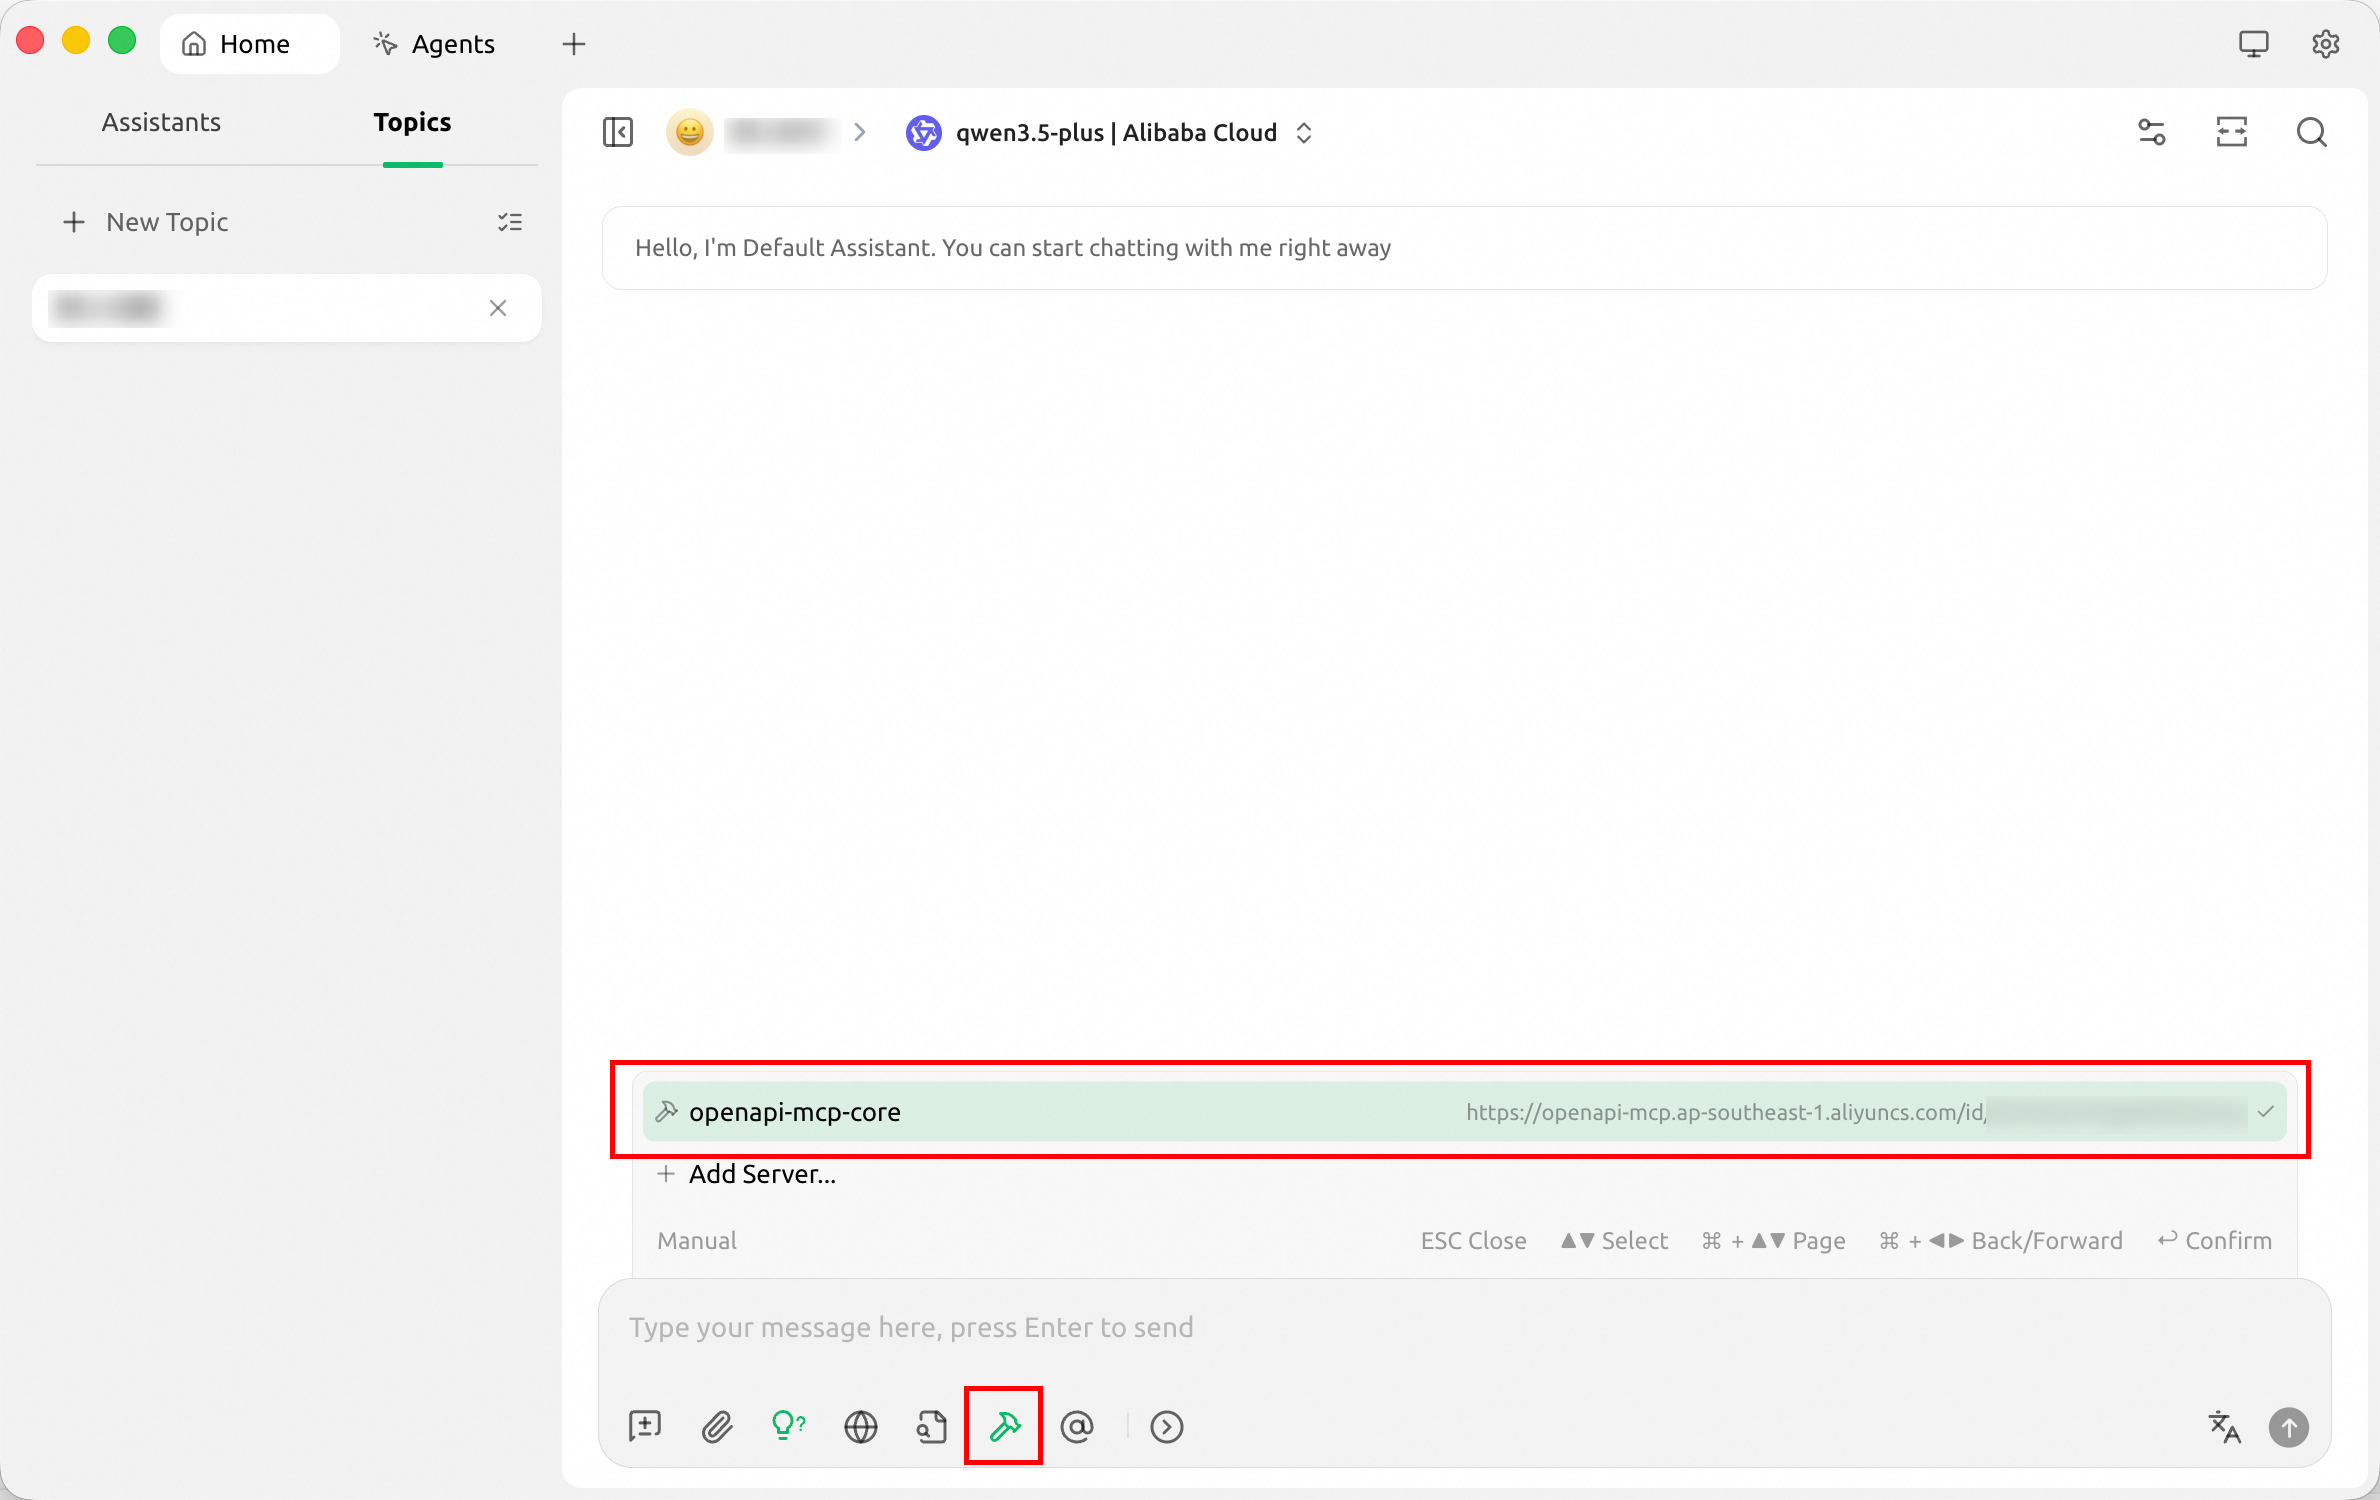Collapse the sidebar panel icon
Image resolution: width=2380 pixels, height=1500 pixels.
coord(618,132)
